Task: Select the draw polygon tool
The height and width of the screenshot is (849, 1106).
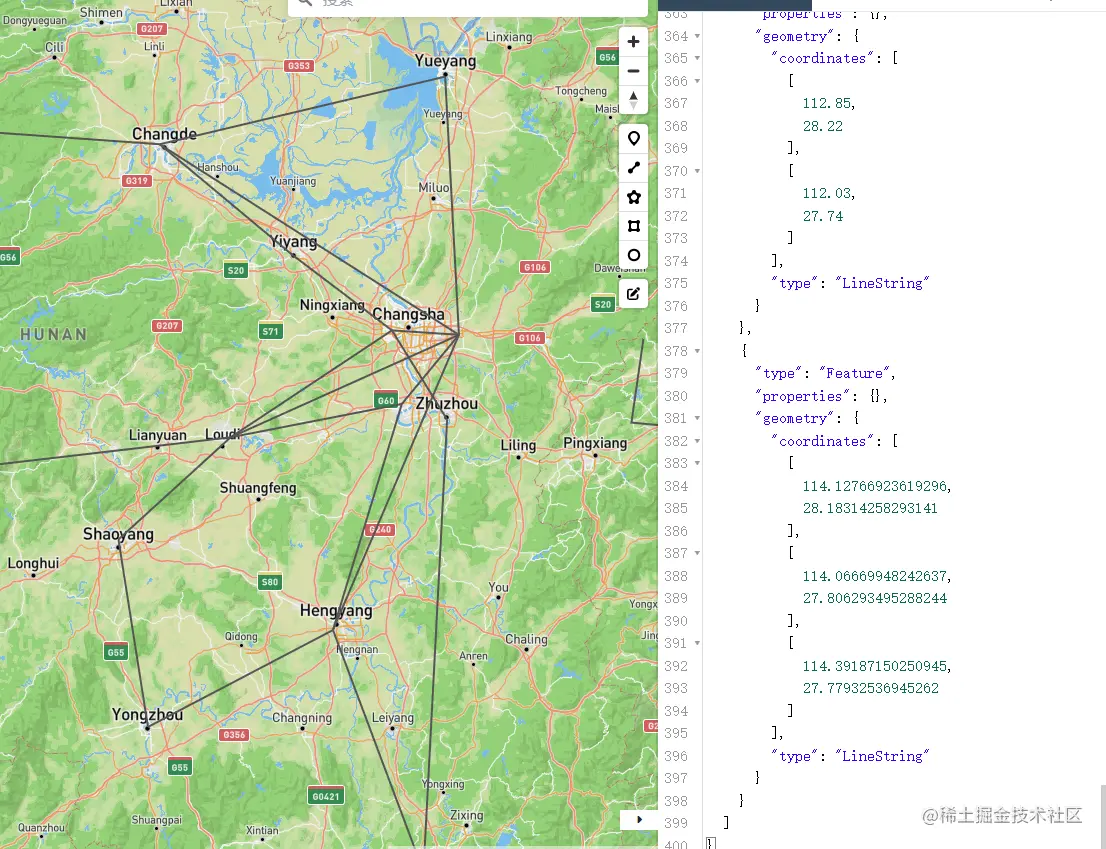Action: click(x=633, y=197)
